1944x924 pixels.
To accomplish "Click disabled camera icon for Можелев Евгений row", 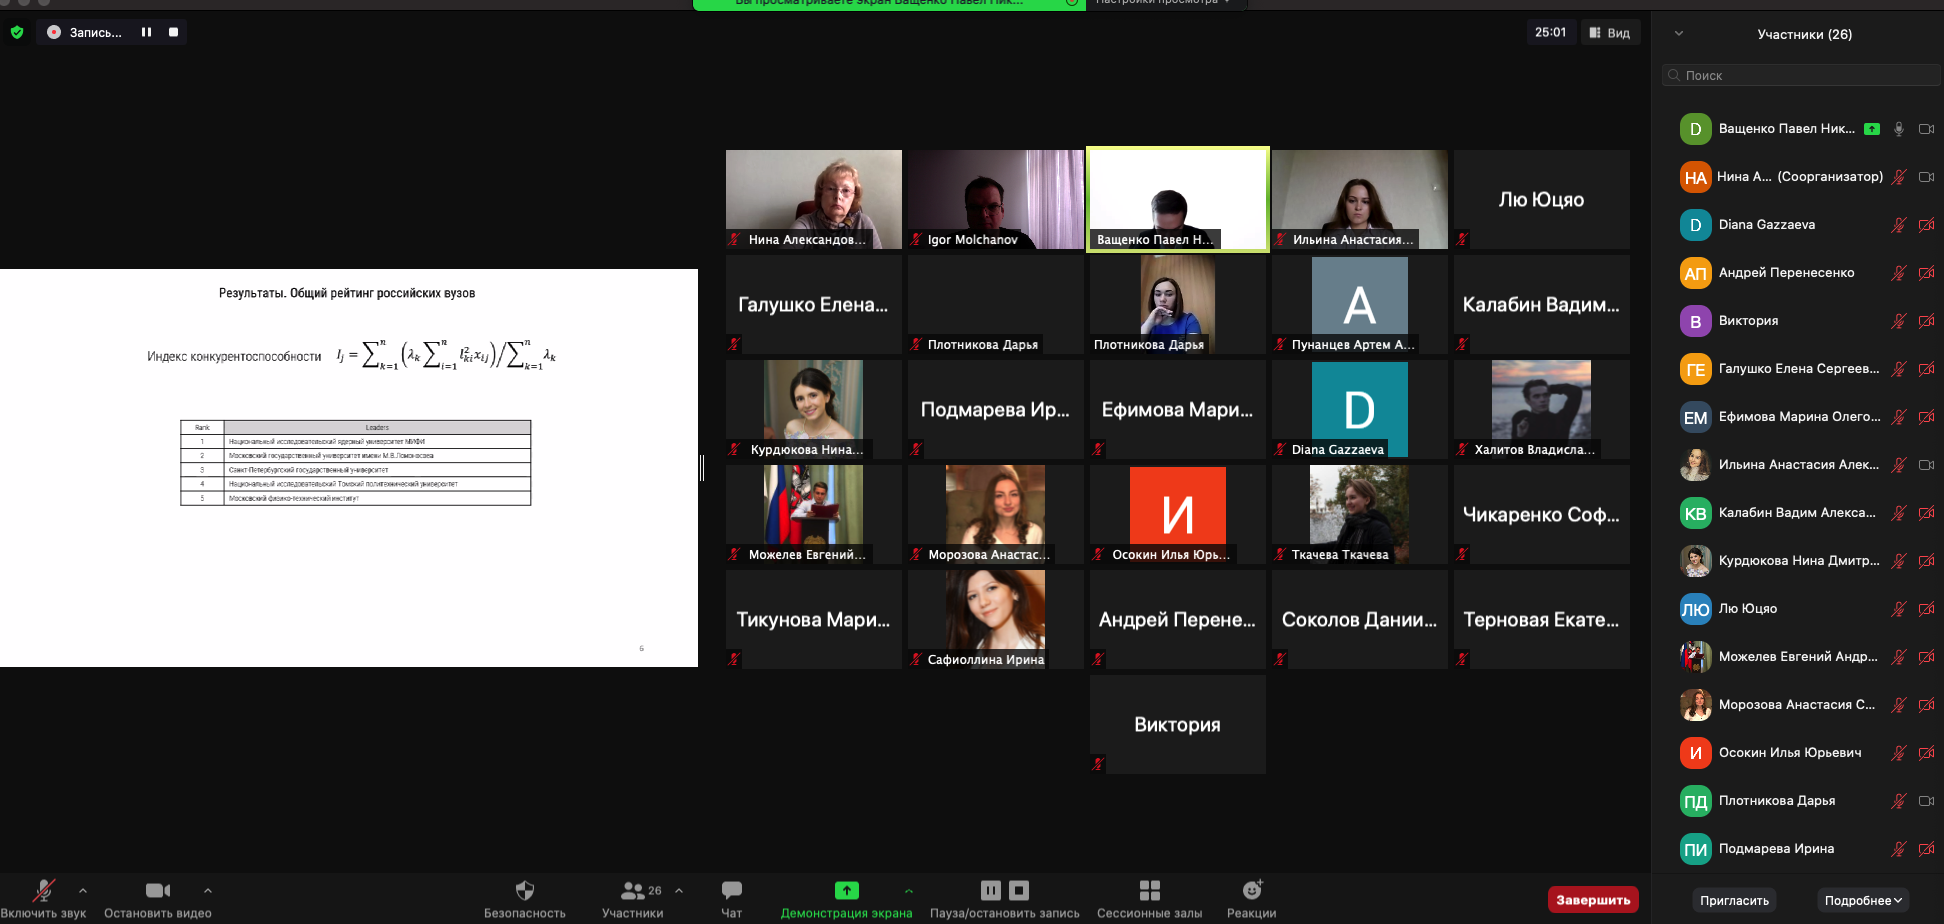I will click(1926, 657).
